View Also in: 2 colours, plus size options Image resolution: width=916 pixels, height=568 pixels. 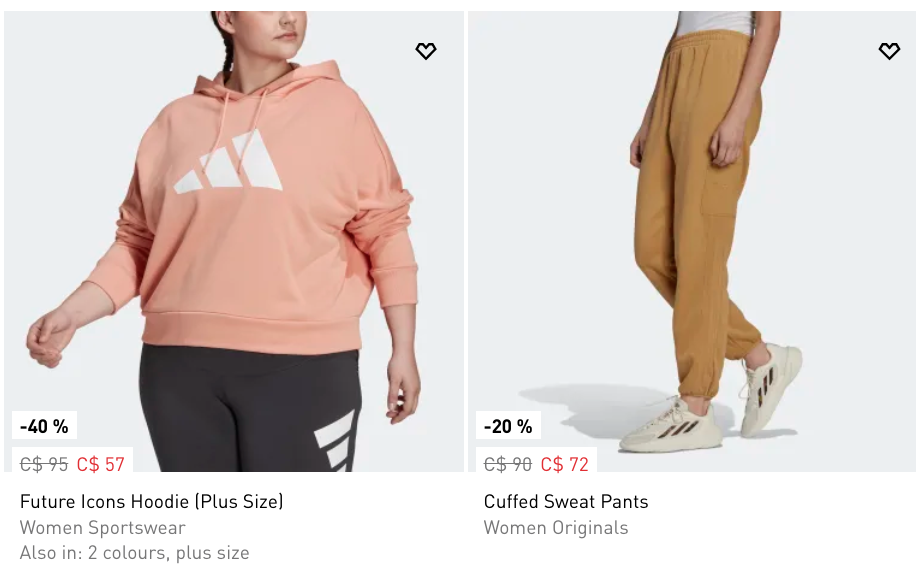coord(134,552)
